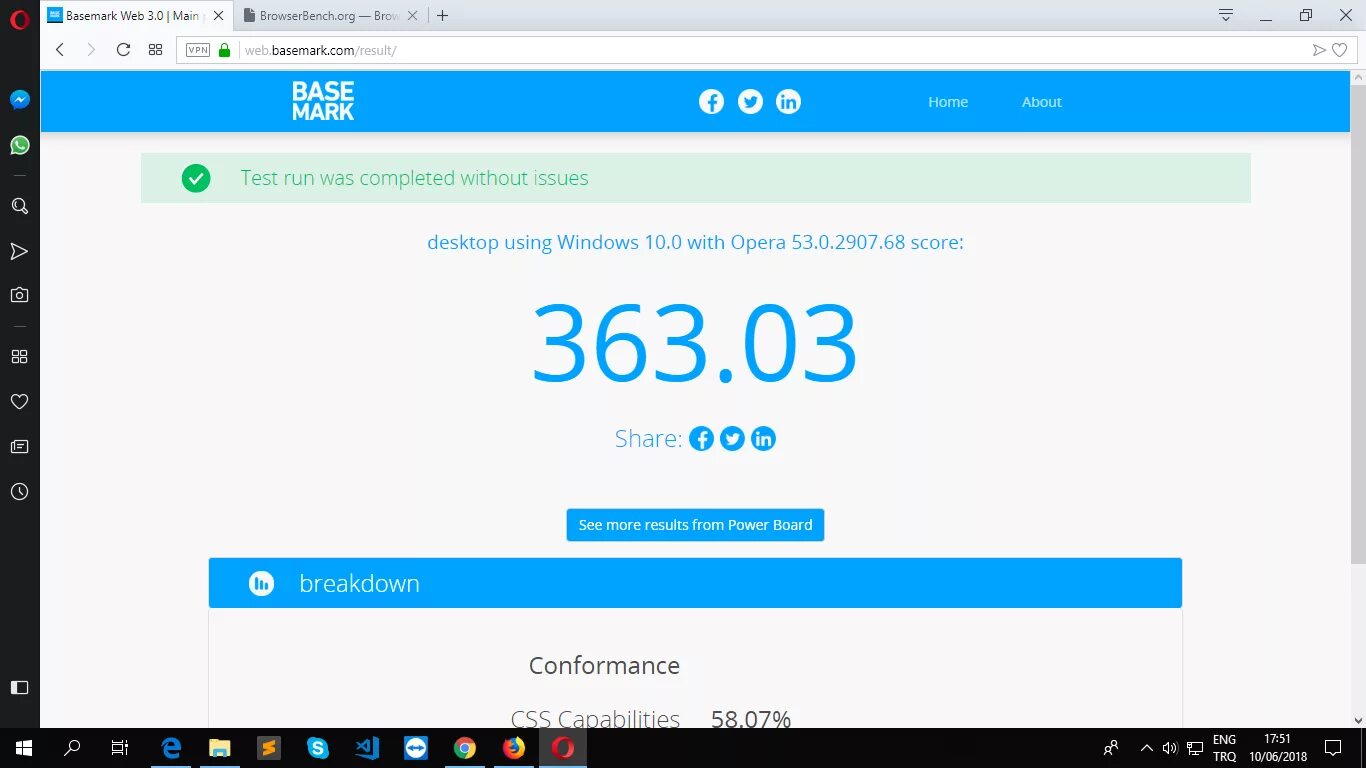1366x768 pixels.
Task: Open Windows Start menu
Action: coord(23,748)
